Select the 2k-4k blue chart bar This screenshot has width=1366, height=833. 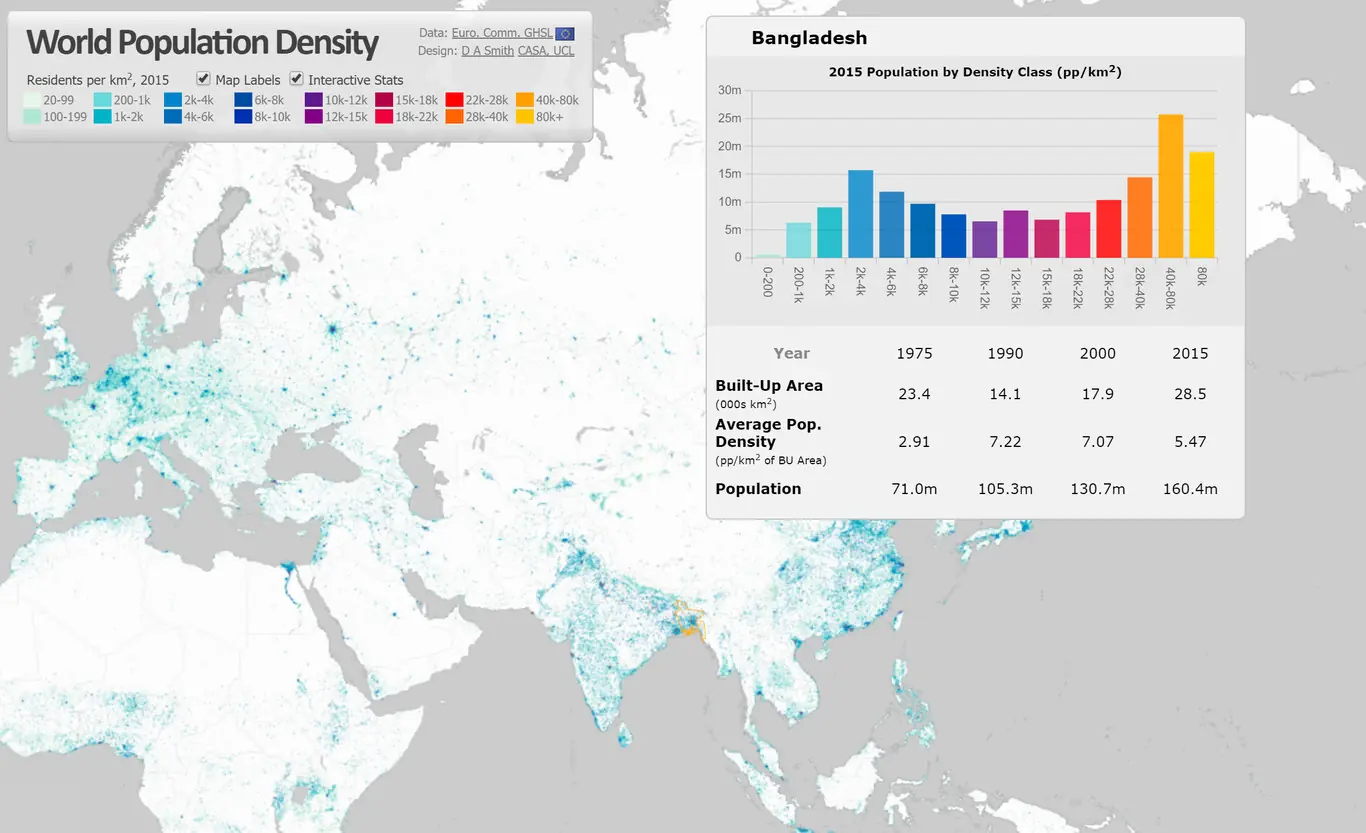coord(860,214)
